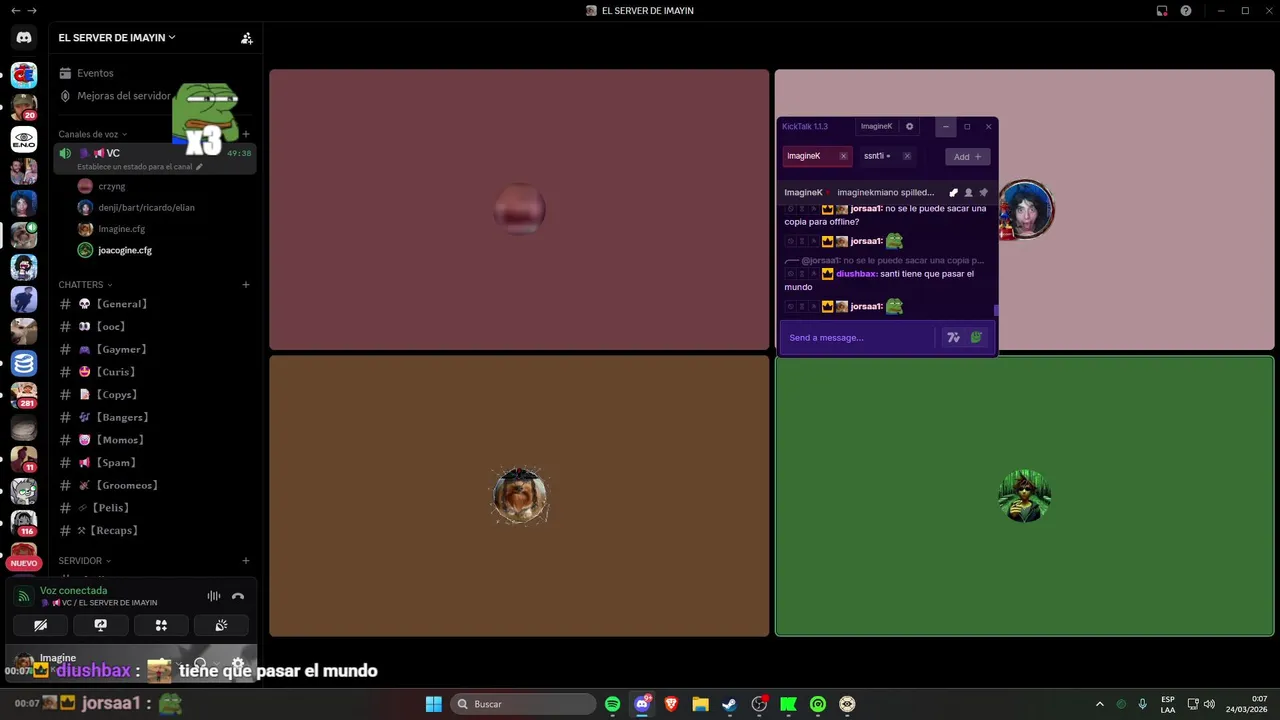This screenshot has height=720, width=1280.
Task: Click Add + chatroom button in KickTalk
Action: 967,157
